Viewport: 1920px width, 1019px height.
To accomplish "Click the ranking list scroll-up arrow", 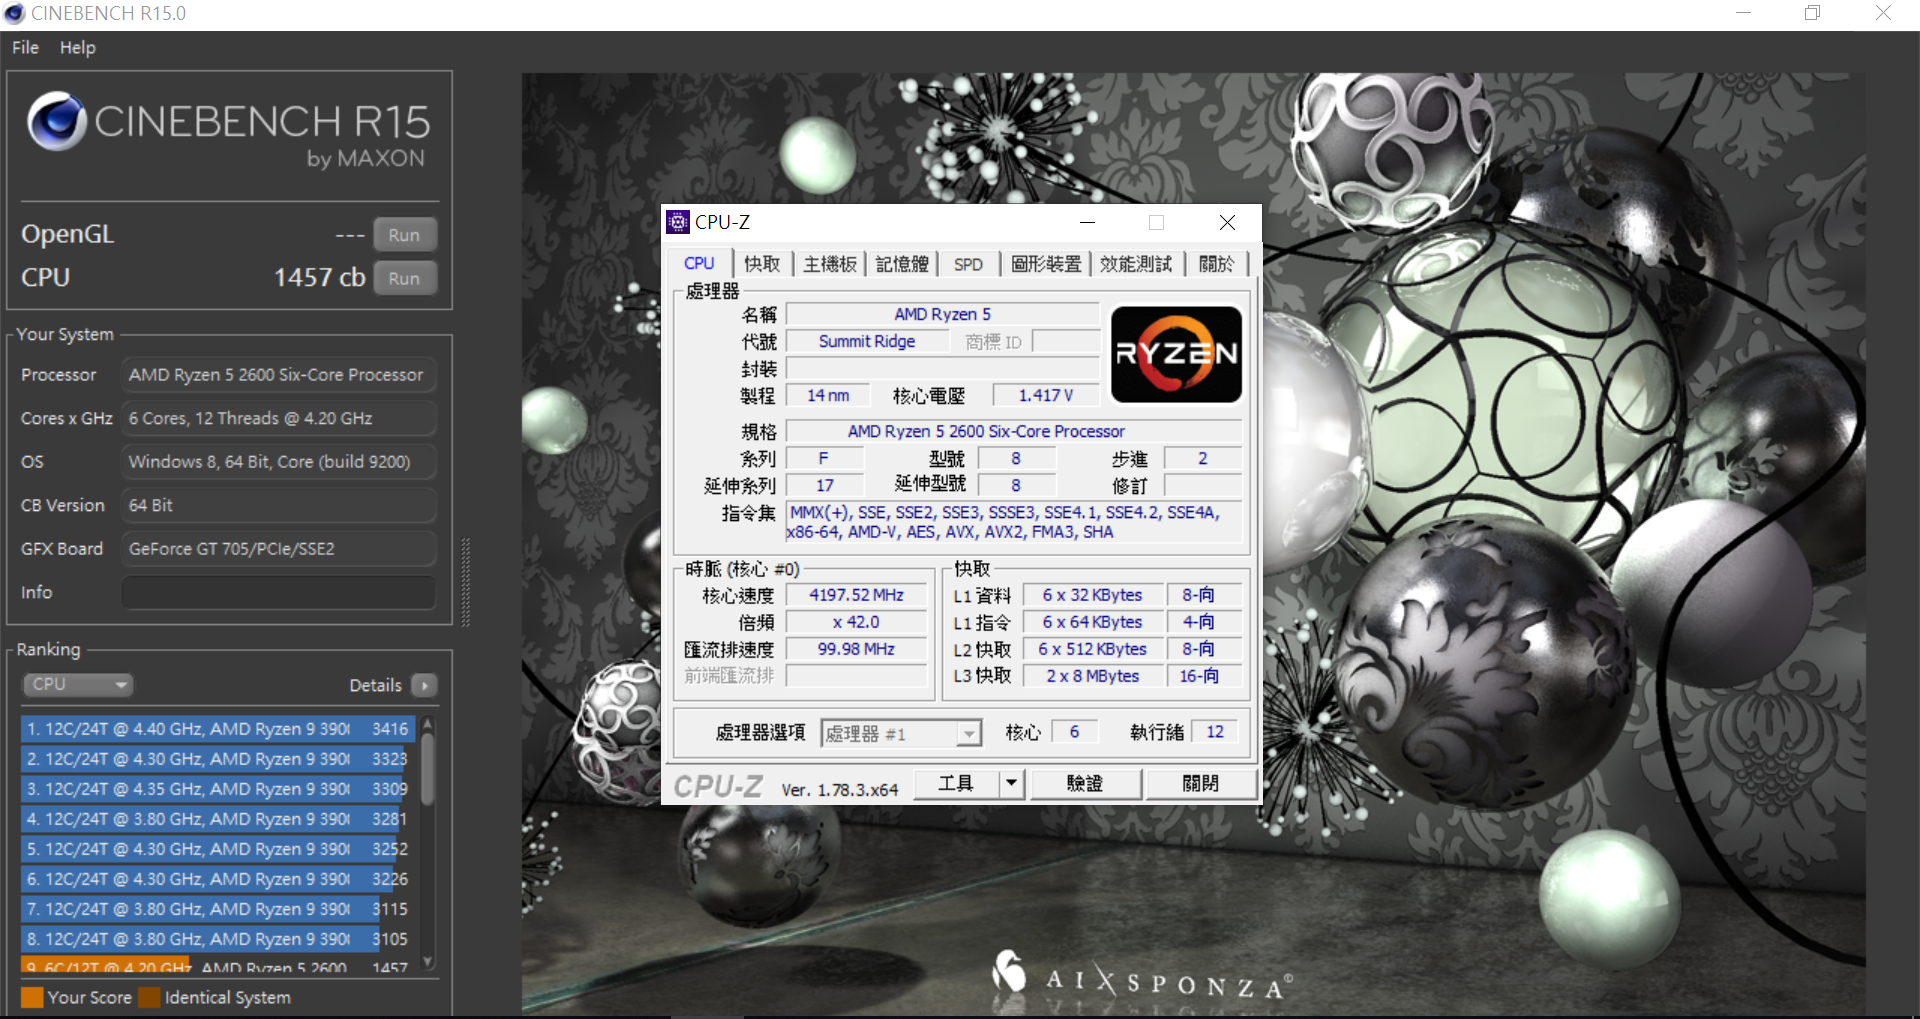I will pyautogui.click(x=428, y=723).
